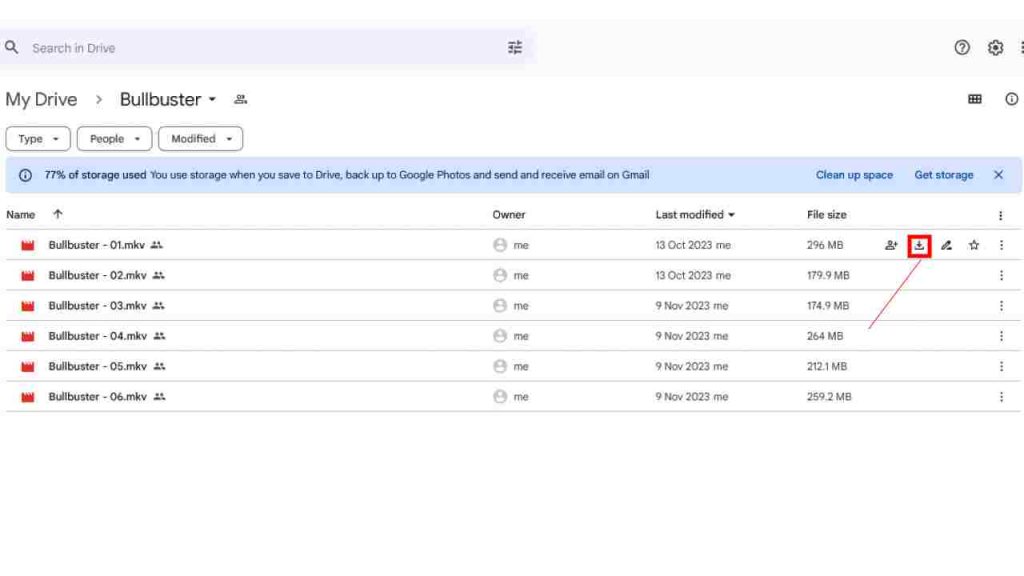Share Bullbuster - 01.mkv via person-add icon
Screen dimensions: 1024x576
pyautogui.click(x=891, y=246)
